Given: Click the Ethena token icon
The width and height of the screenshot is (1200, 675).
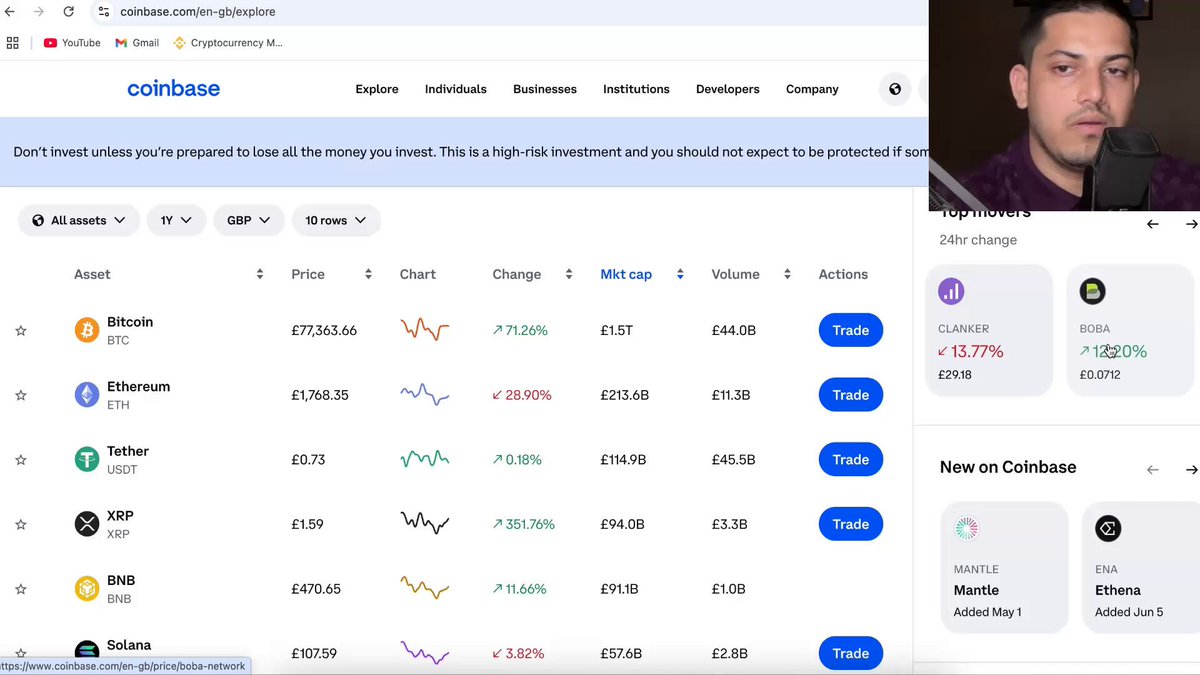Looking at the screenshot, I should pyautogui.click(x=1108, y=529).
